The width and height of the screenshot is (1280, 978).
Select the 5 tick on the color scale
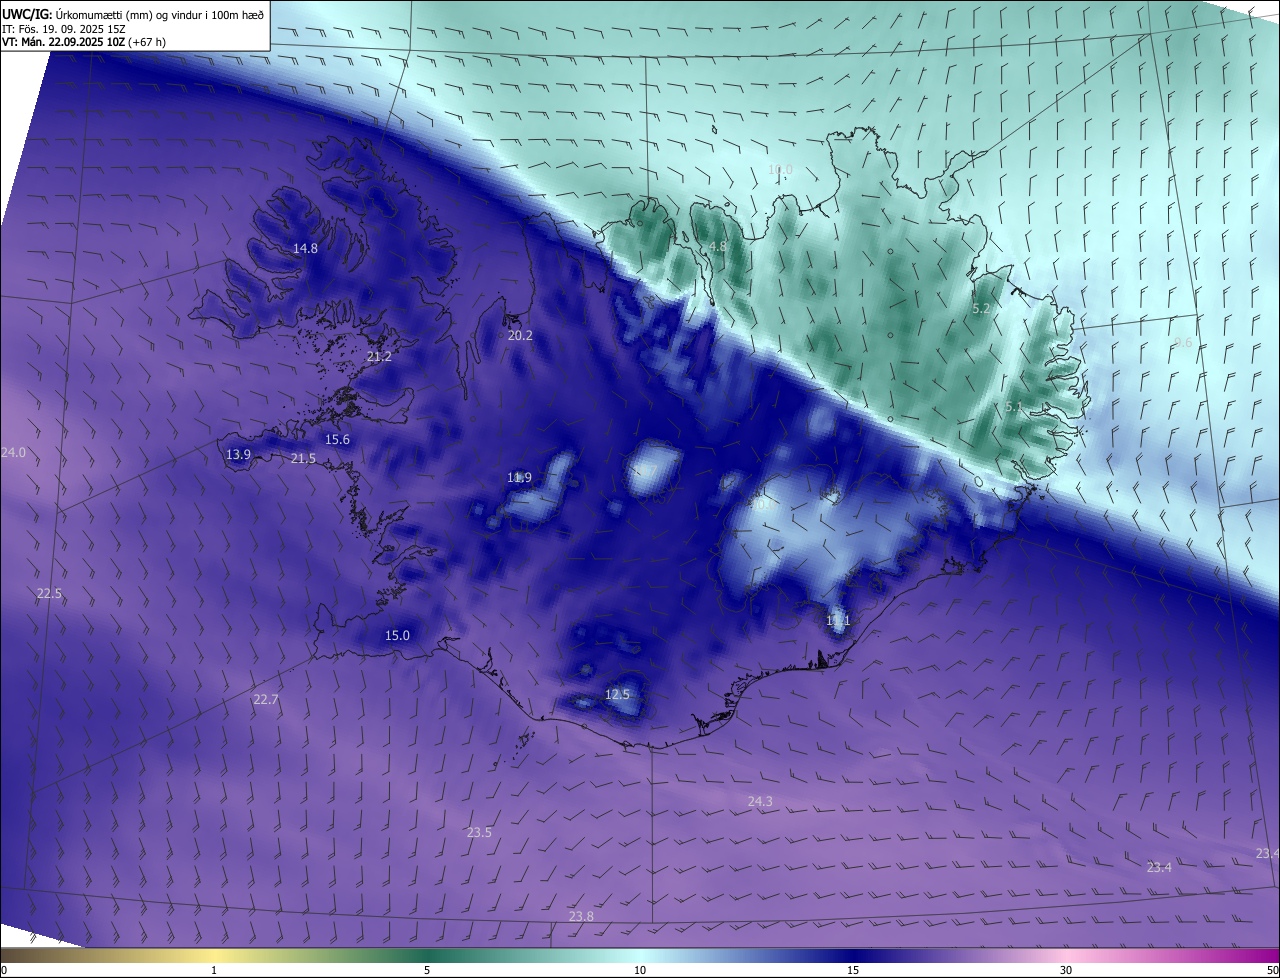click(427, 970)
